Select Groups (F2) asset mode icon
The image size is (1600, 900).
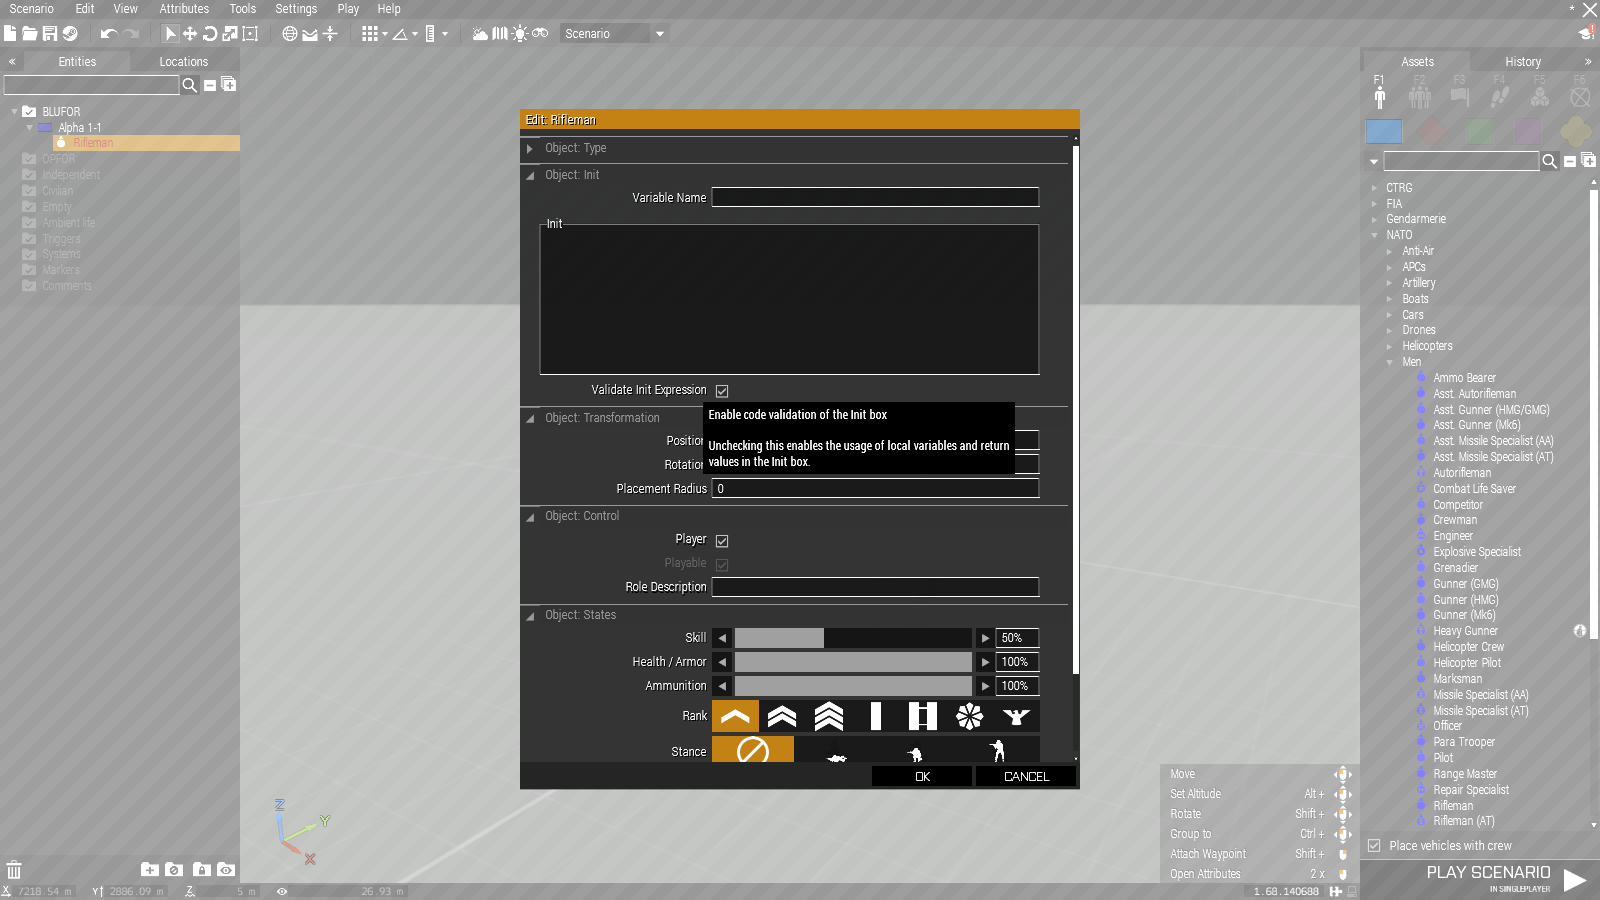(1420, 96)
